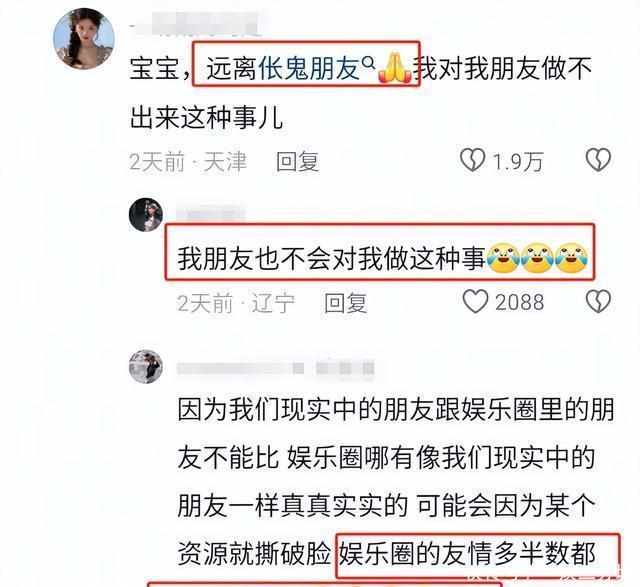The width and height of the screenshot is (640, 587).
Task: Tap the blurred username of the Liaoning replier
Action: pos(211,216)
